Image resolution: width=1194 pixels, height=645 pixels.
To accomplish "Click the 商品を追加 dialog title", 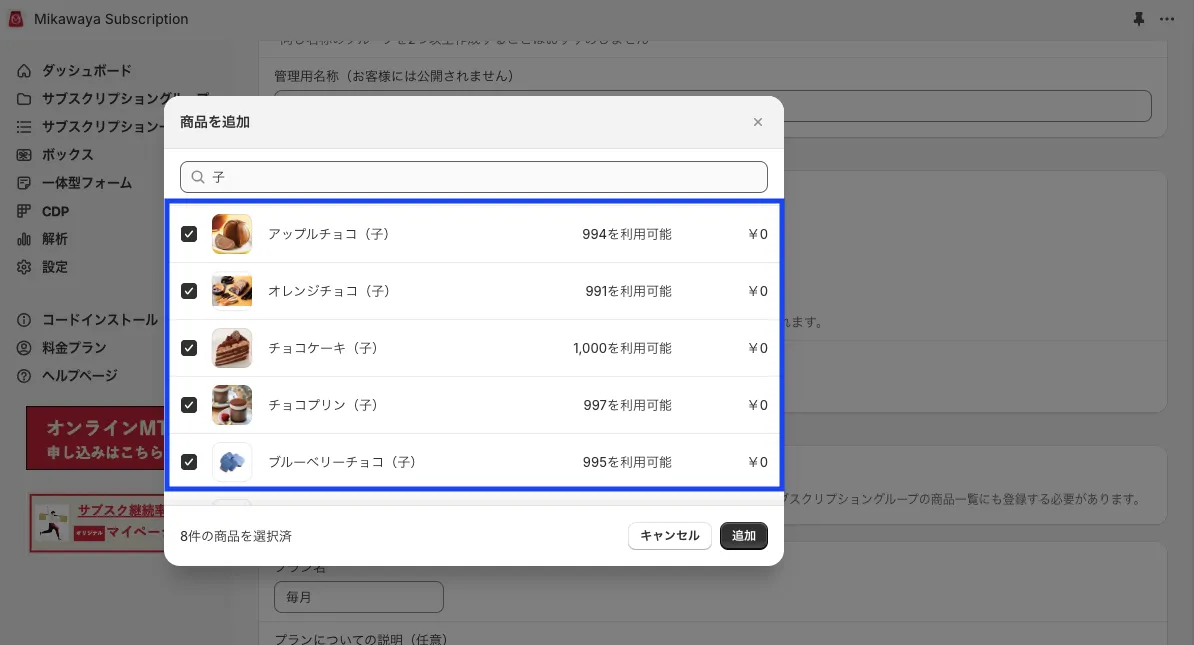I will click(x=215, y=122).
